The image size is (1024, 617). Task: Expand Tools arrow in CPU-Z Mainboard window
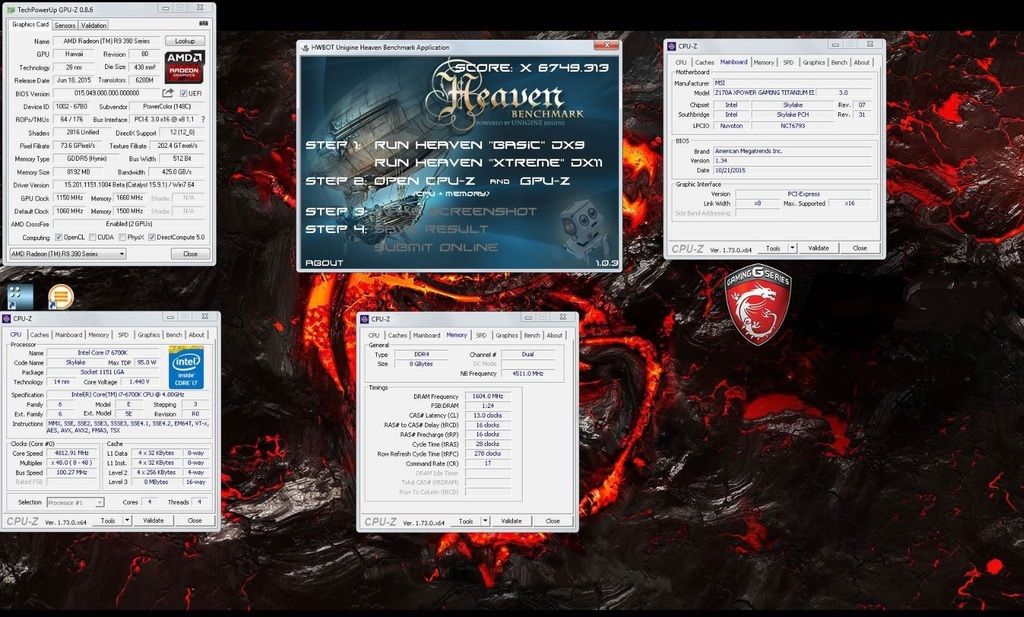tap(792, 248)
